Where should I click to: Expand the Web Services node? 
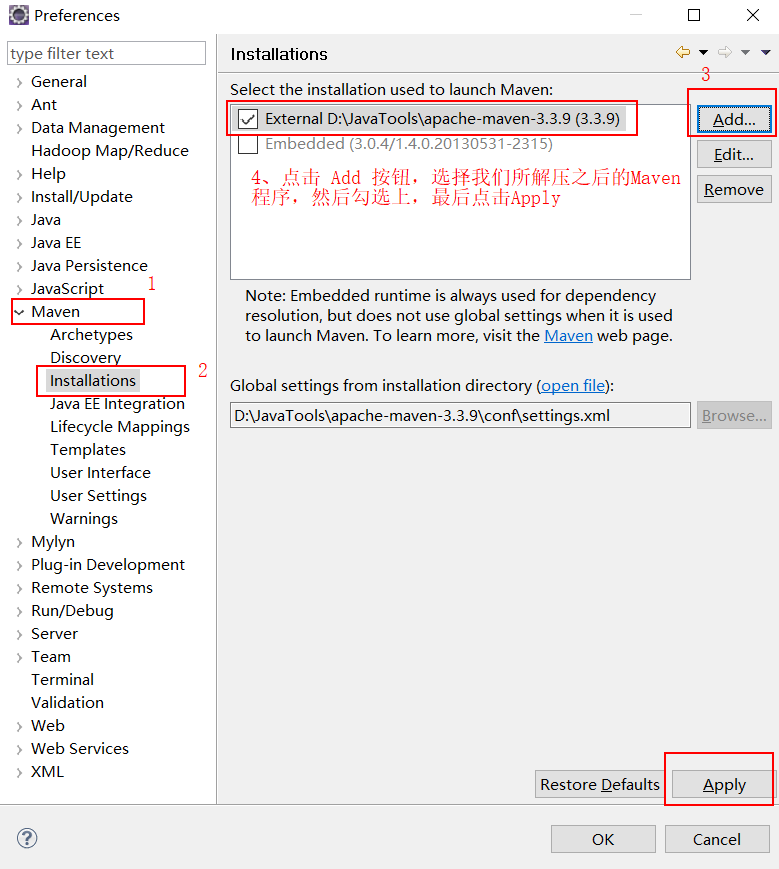[19, 749]
